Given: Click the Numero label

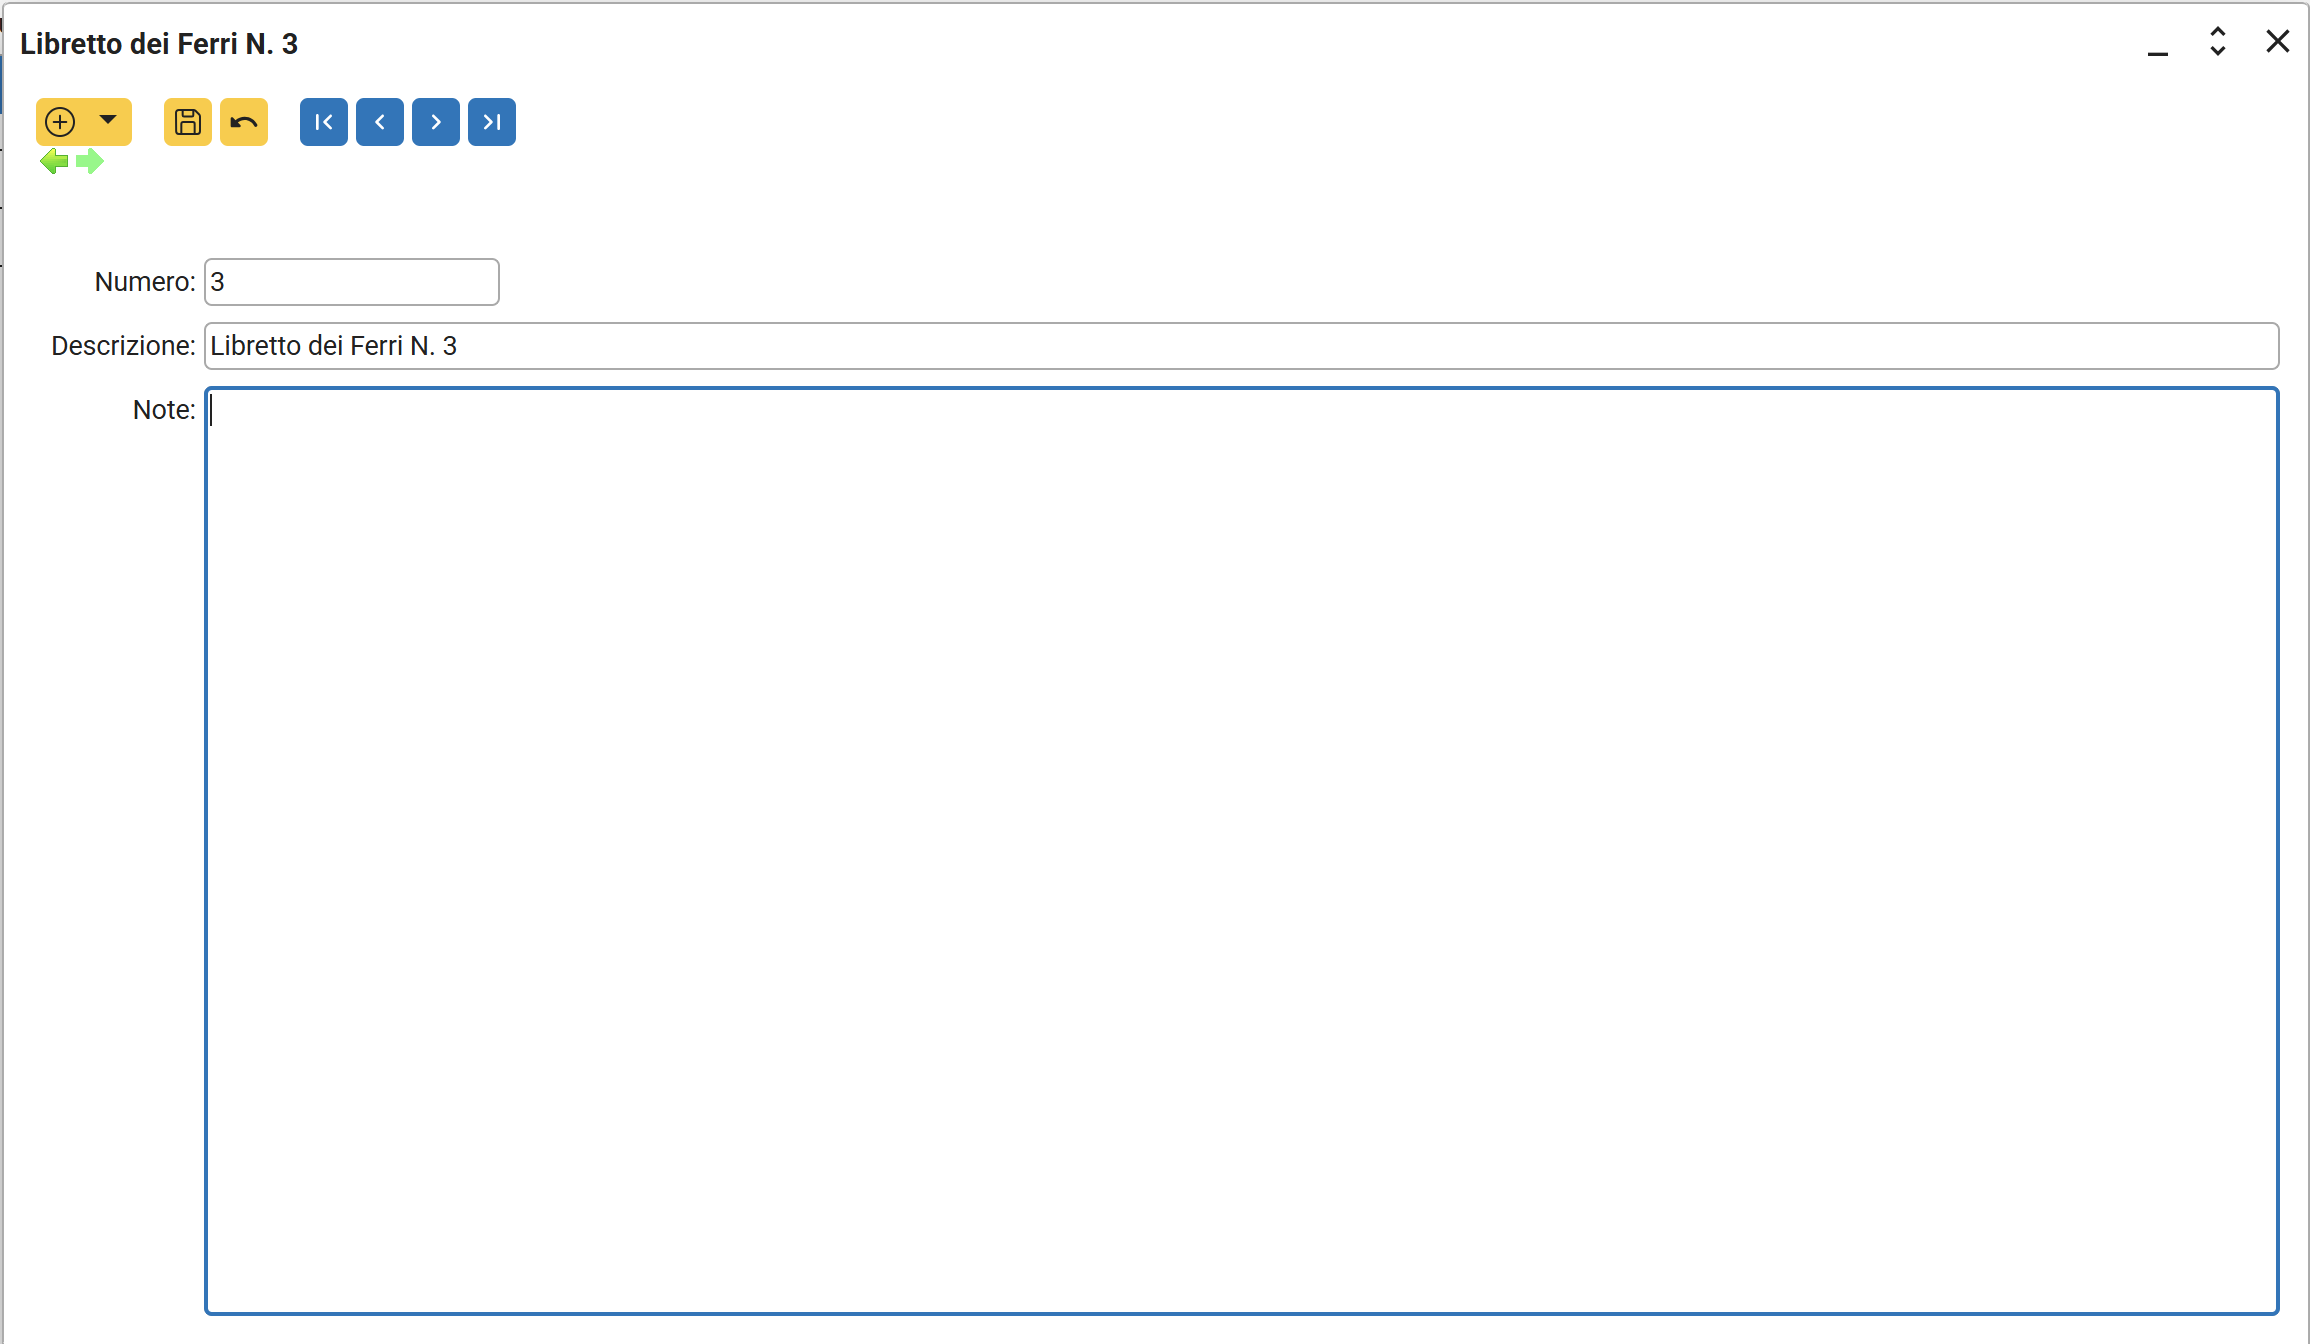Looking at the screenshot, I should (x=145, y=282).
